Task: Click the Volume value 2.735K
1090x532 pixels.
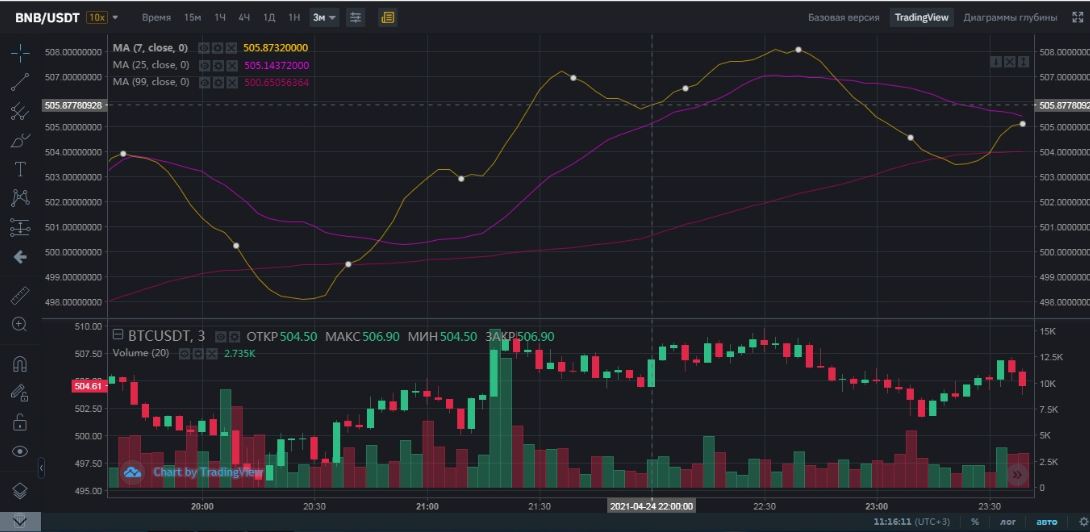Action: 240,353
